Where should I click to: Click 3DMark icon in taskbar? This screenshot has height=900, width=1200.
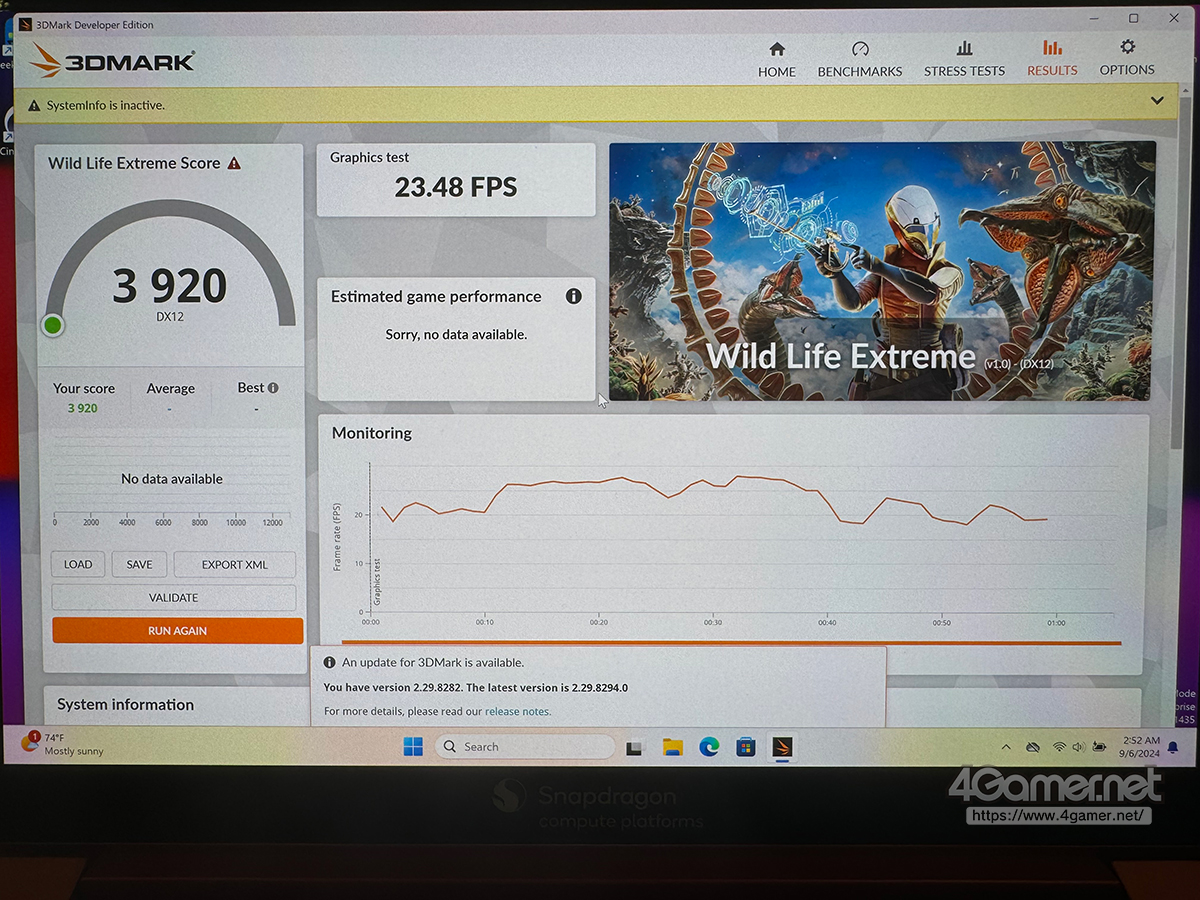point(783,746)
